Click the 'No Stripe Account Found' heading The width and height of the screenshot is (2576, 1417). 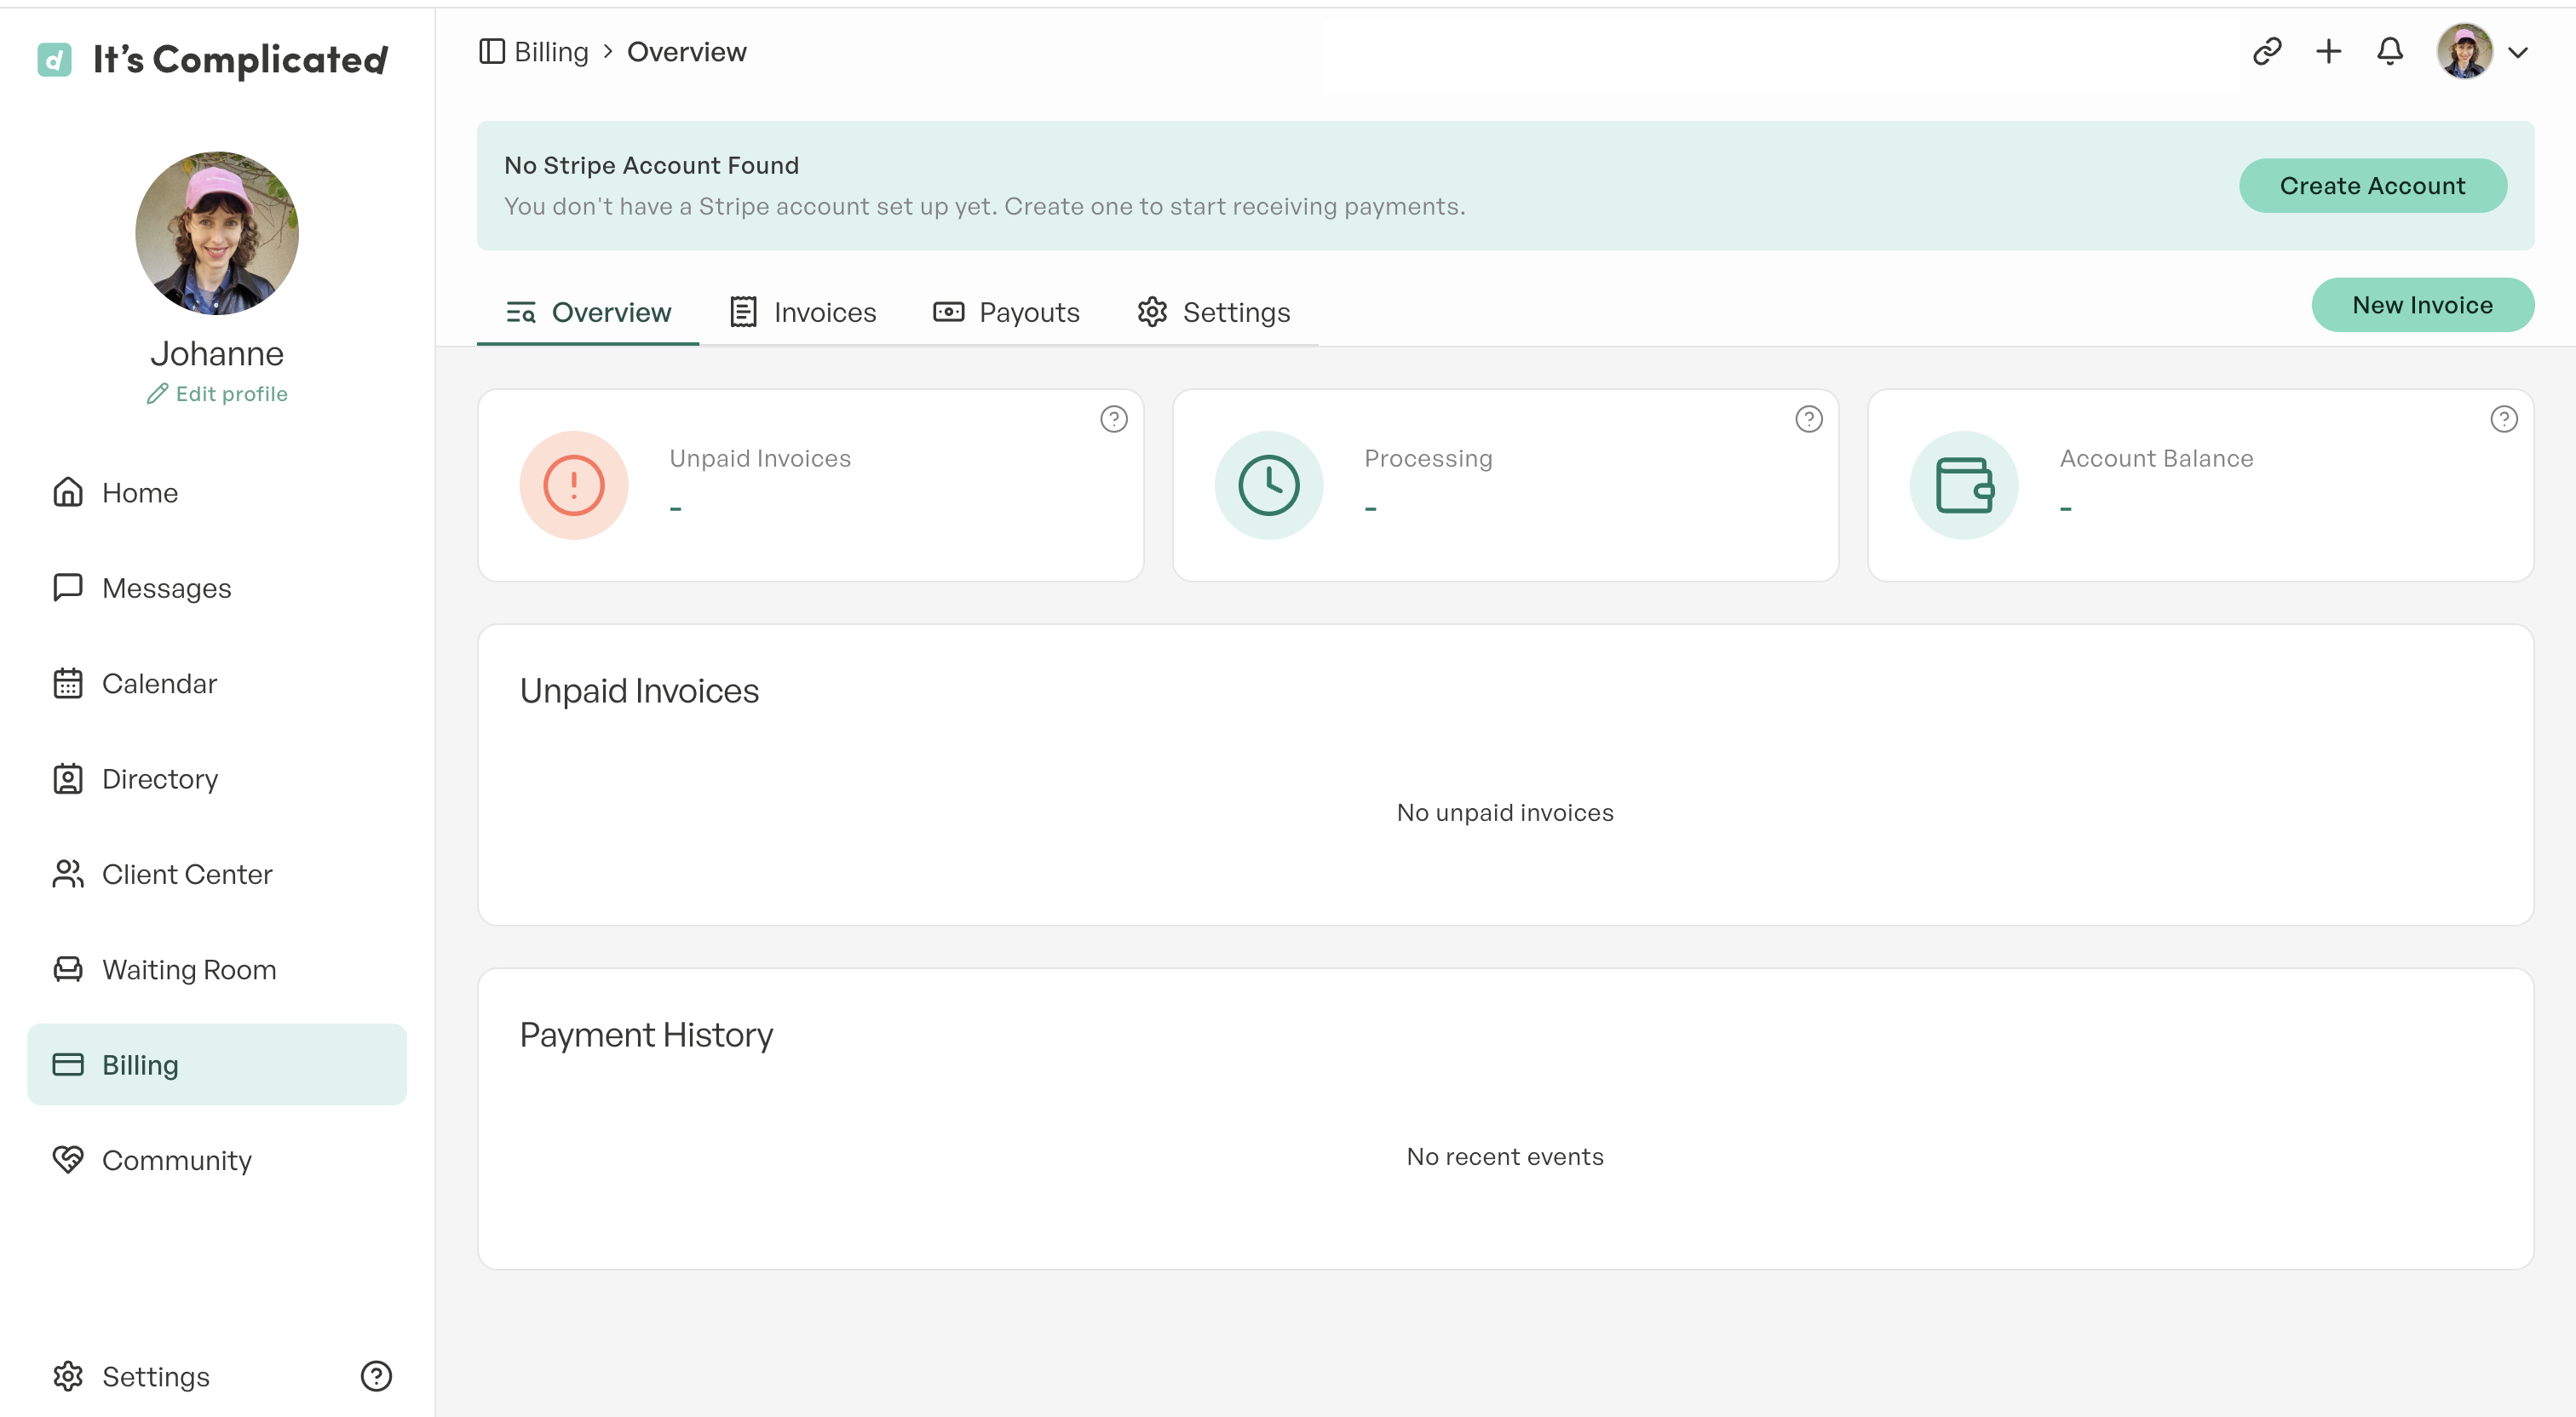point(651,165)
